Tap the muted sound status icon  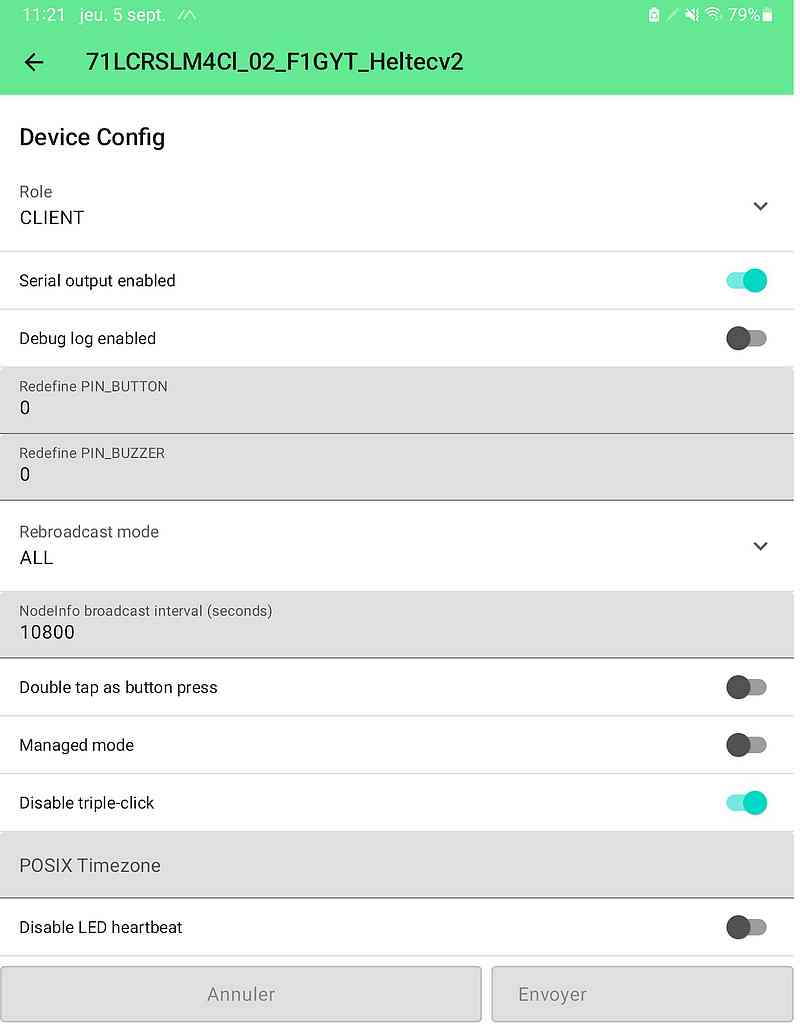691,14
